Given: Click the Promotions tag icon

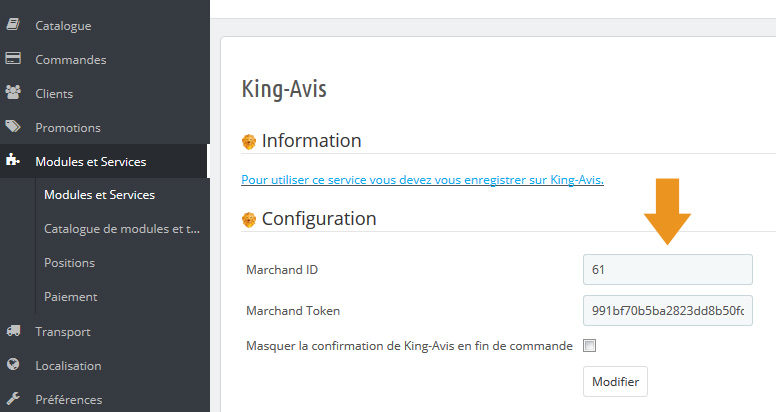Looking at the screenshot, I should [13, 126].
